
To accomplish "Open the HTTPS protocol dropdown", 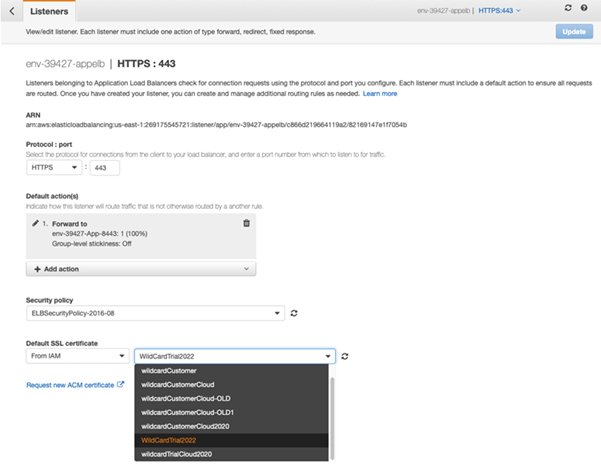I will pyautogui.click(x=55, y=167).
